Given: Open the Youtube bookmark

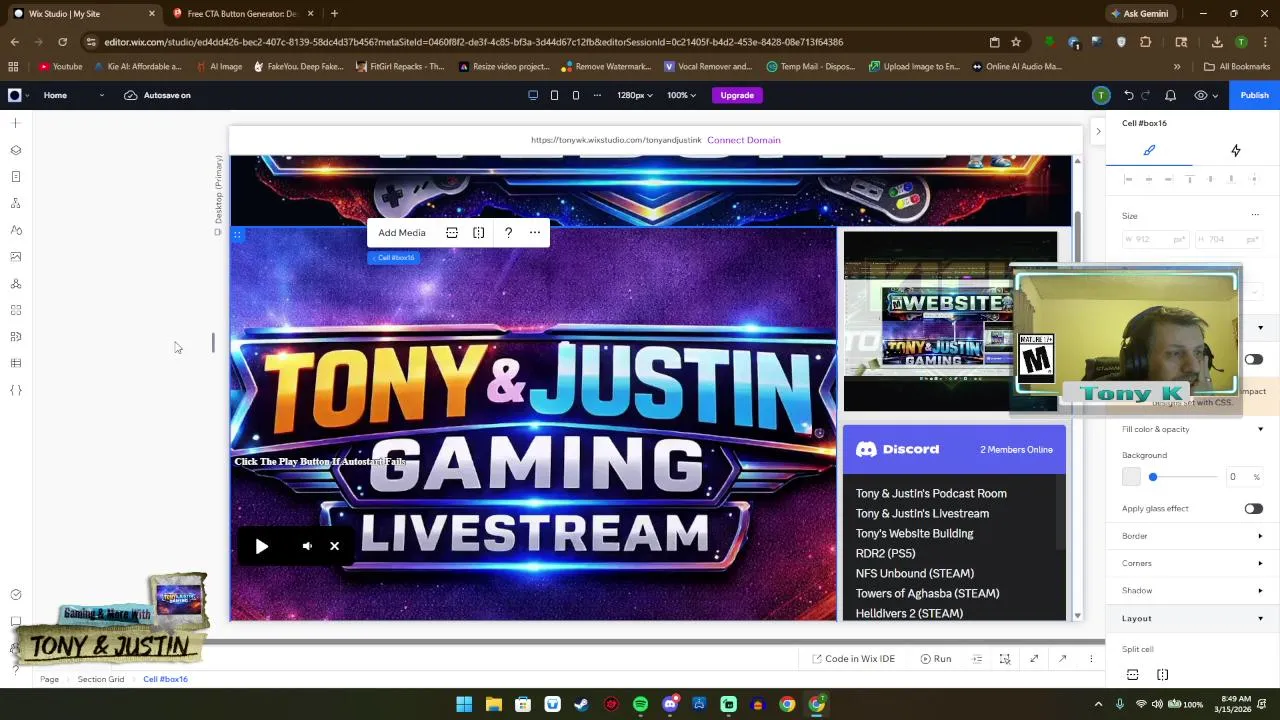Looking at the screenshot, I should (60, 67).
